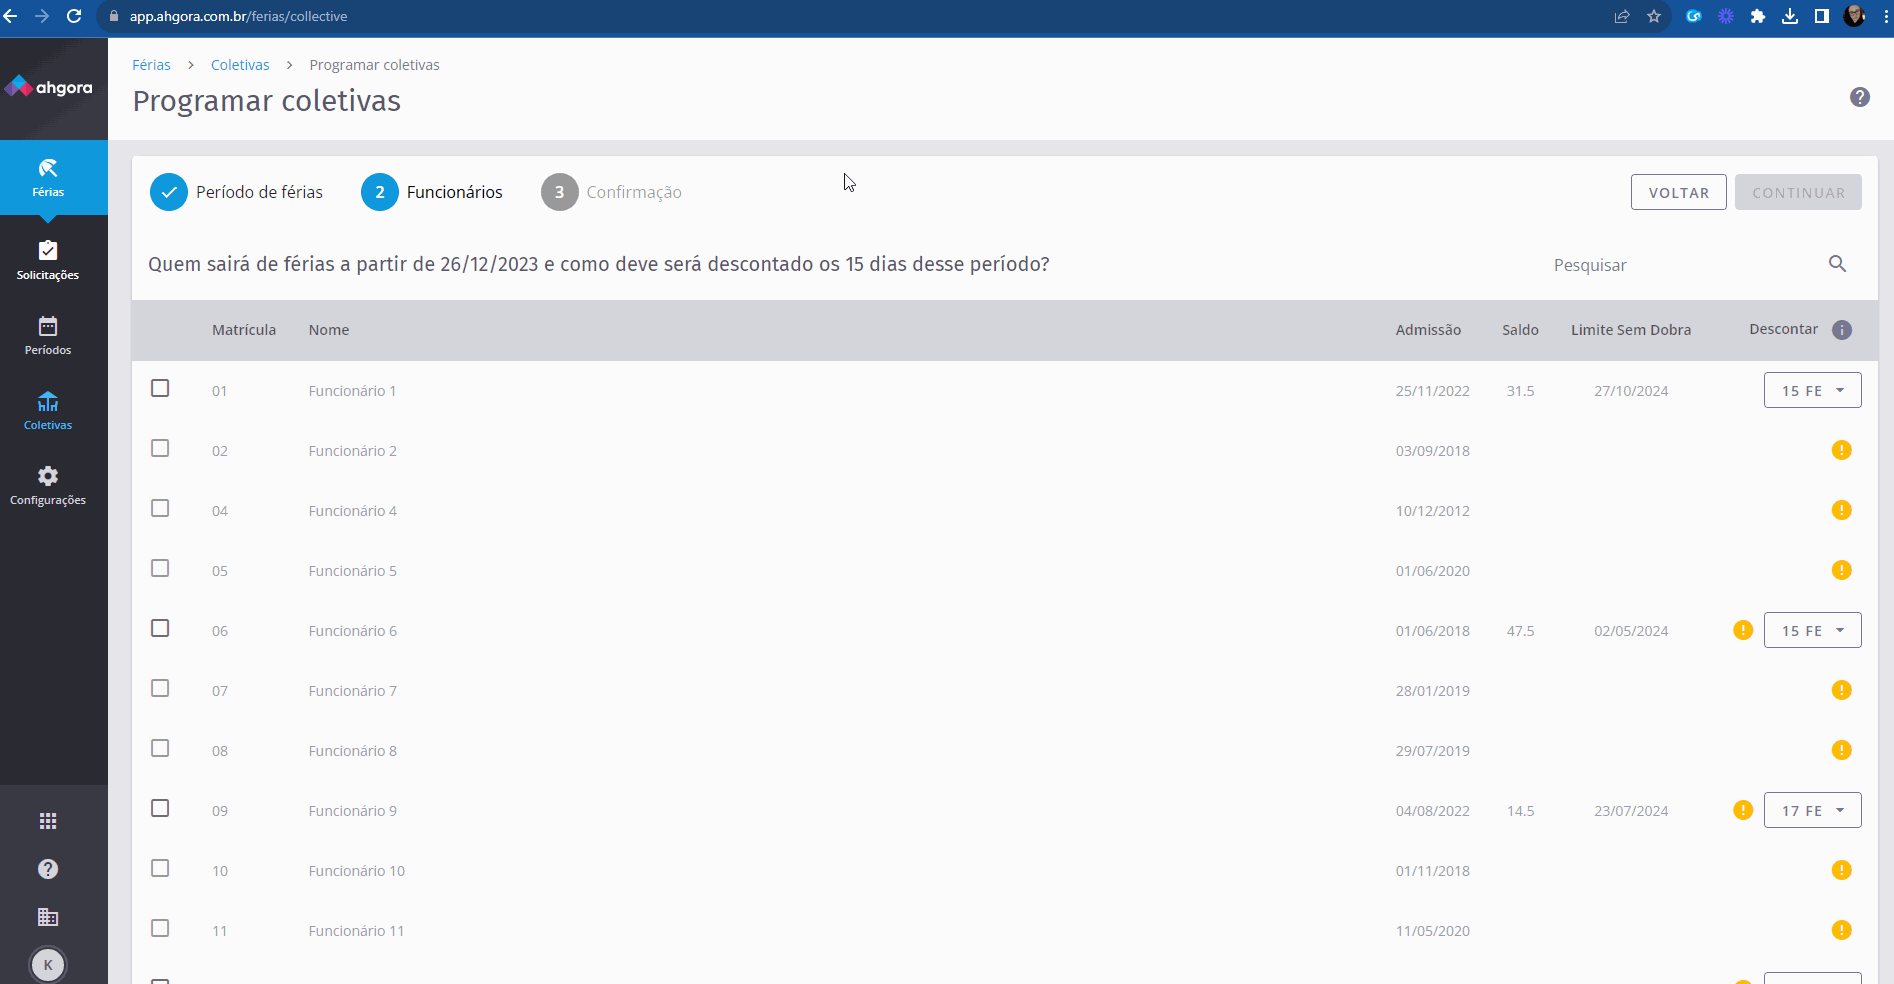Open browser downloads icon
Screen dimensions: 1894x984
coord(1790,16)
